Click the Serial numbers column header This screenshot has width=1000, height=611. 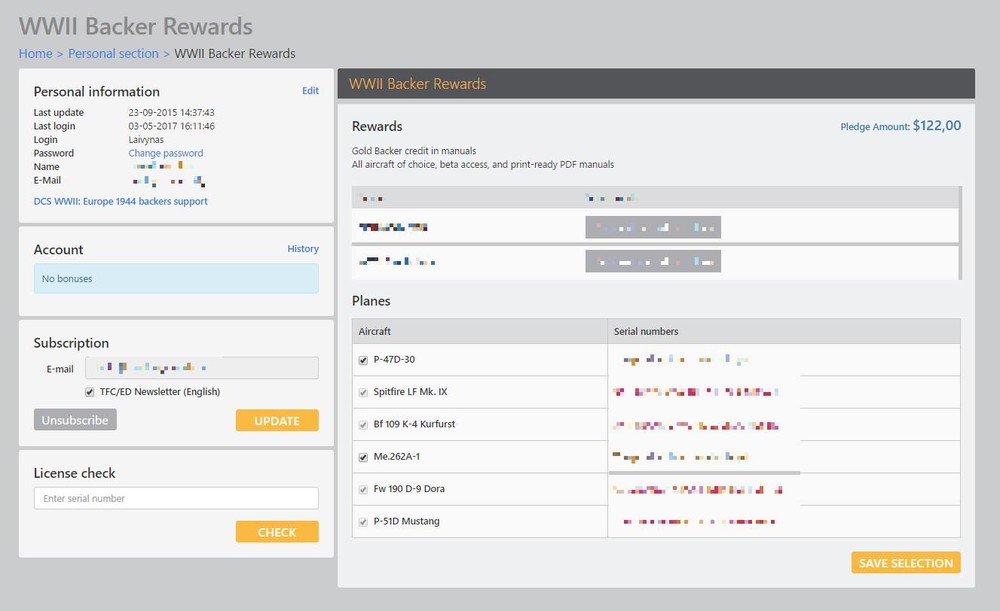(784, 331)
